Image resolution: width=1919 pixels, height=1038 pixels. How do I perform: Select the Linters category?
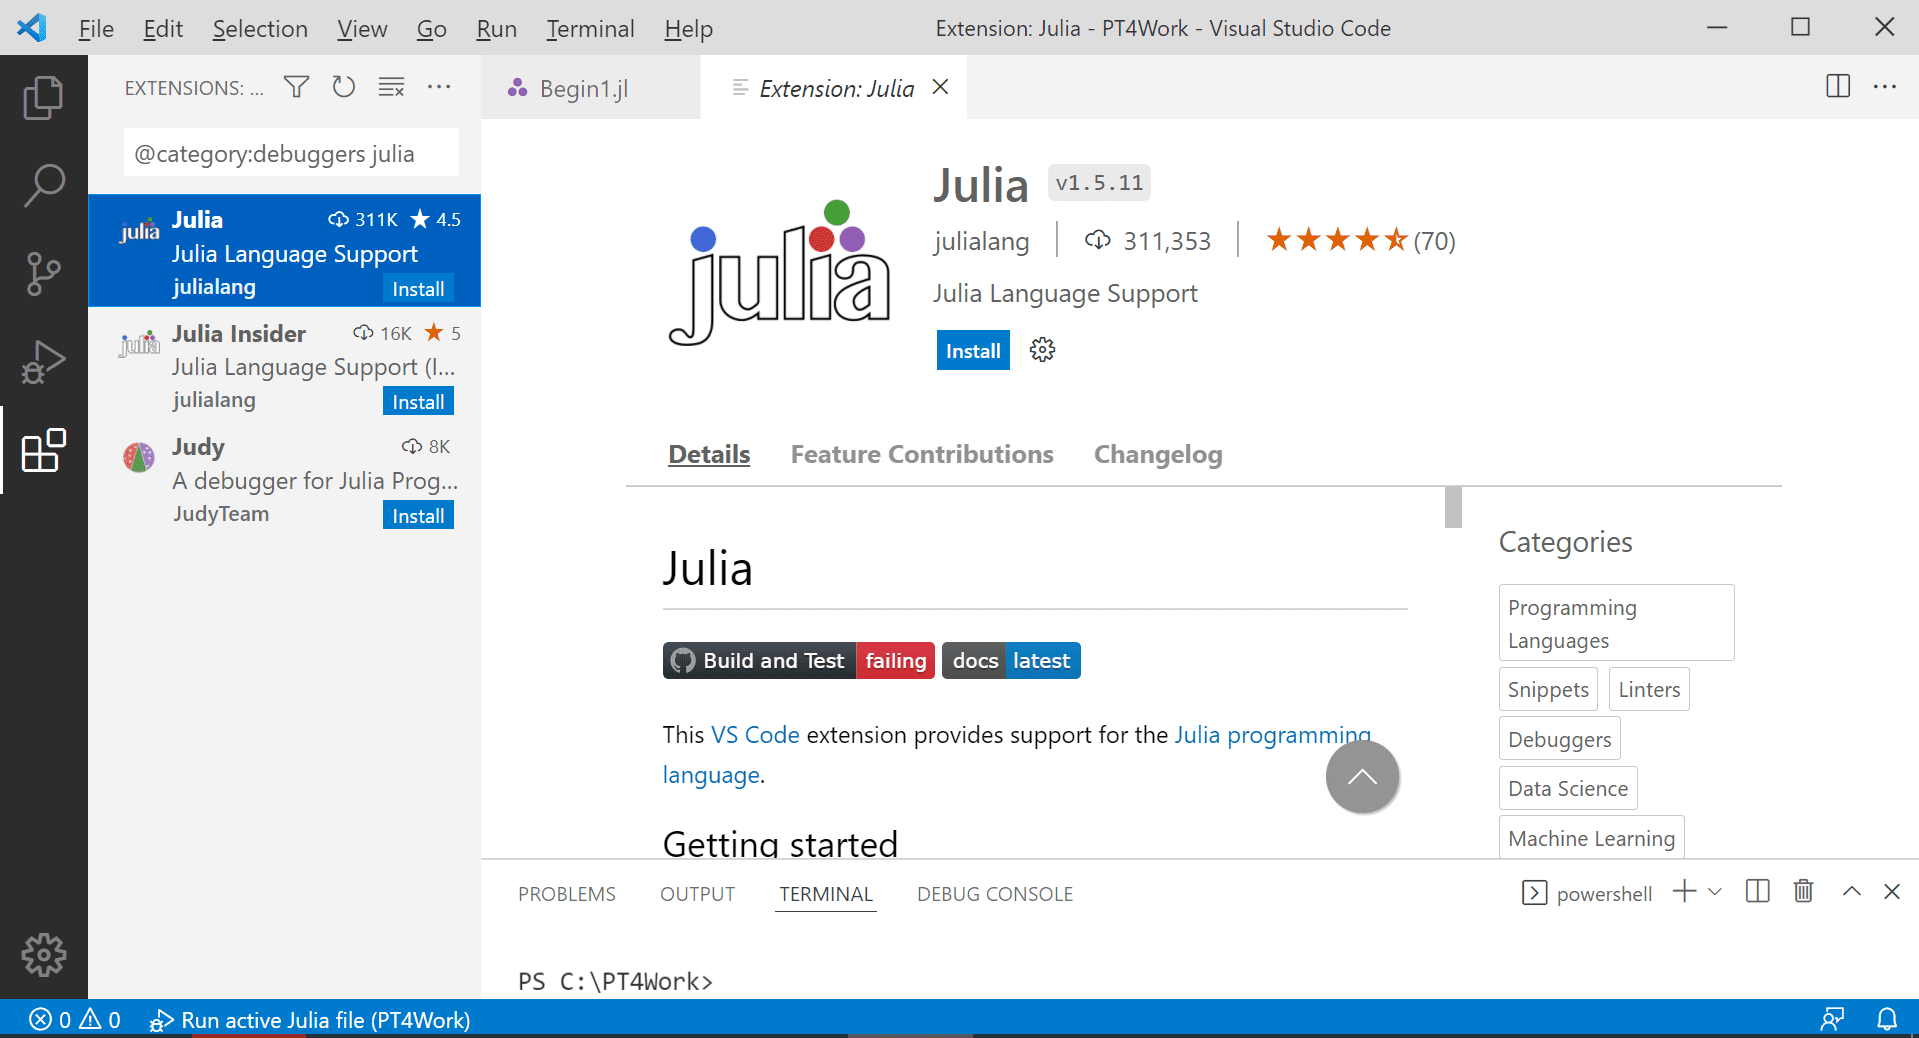pos(1649,689)
